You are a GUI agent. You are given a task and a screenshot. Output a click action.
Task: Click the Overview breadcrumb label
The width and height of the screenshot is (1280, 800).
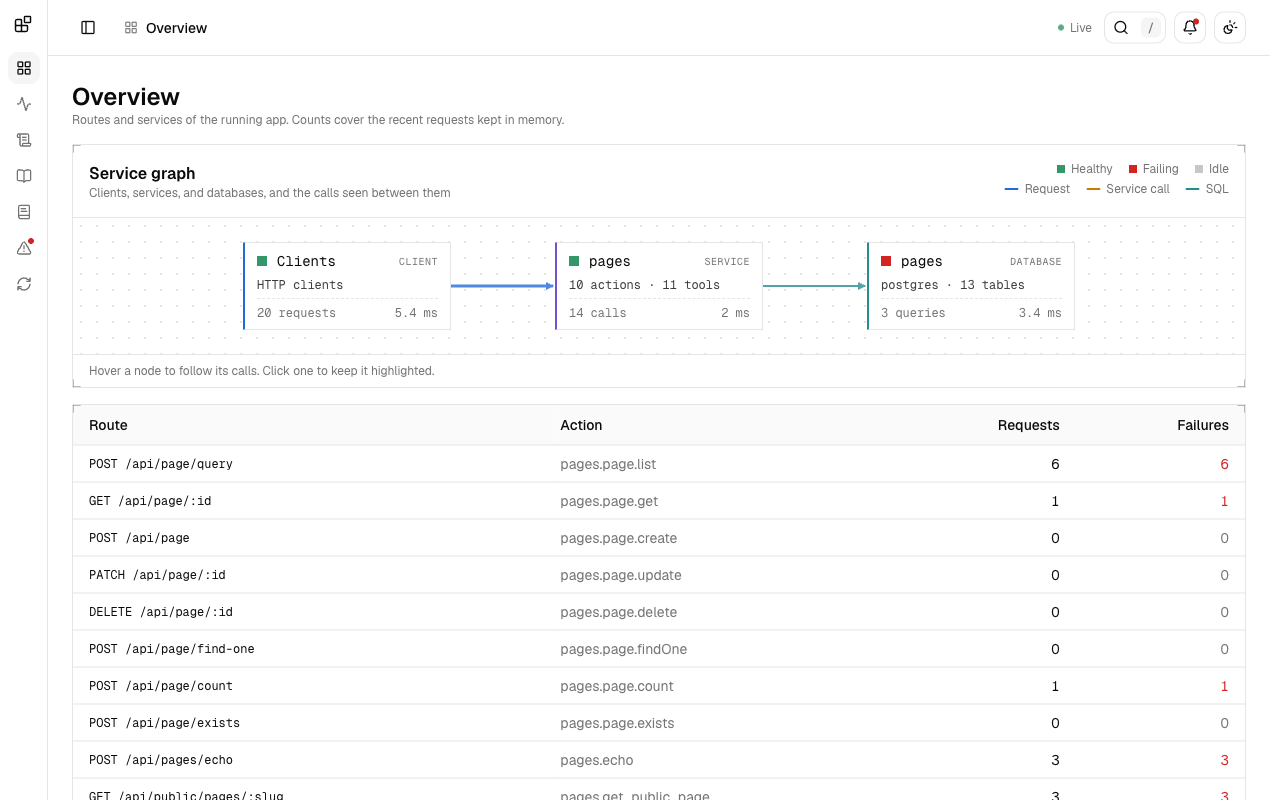coord(176,28)
